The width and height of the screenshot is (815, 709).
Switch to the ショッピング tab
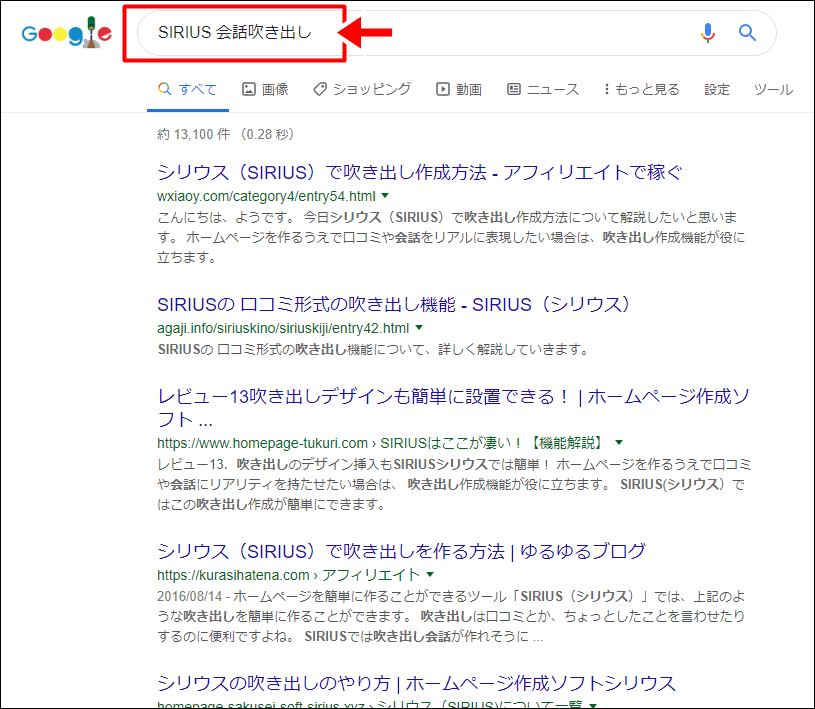coord(362,89)
